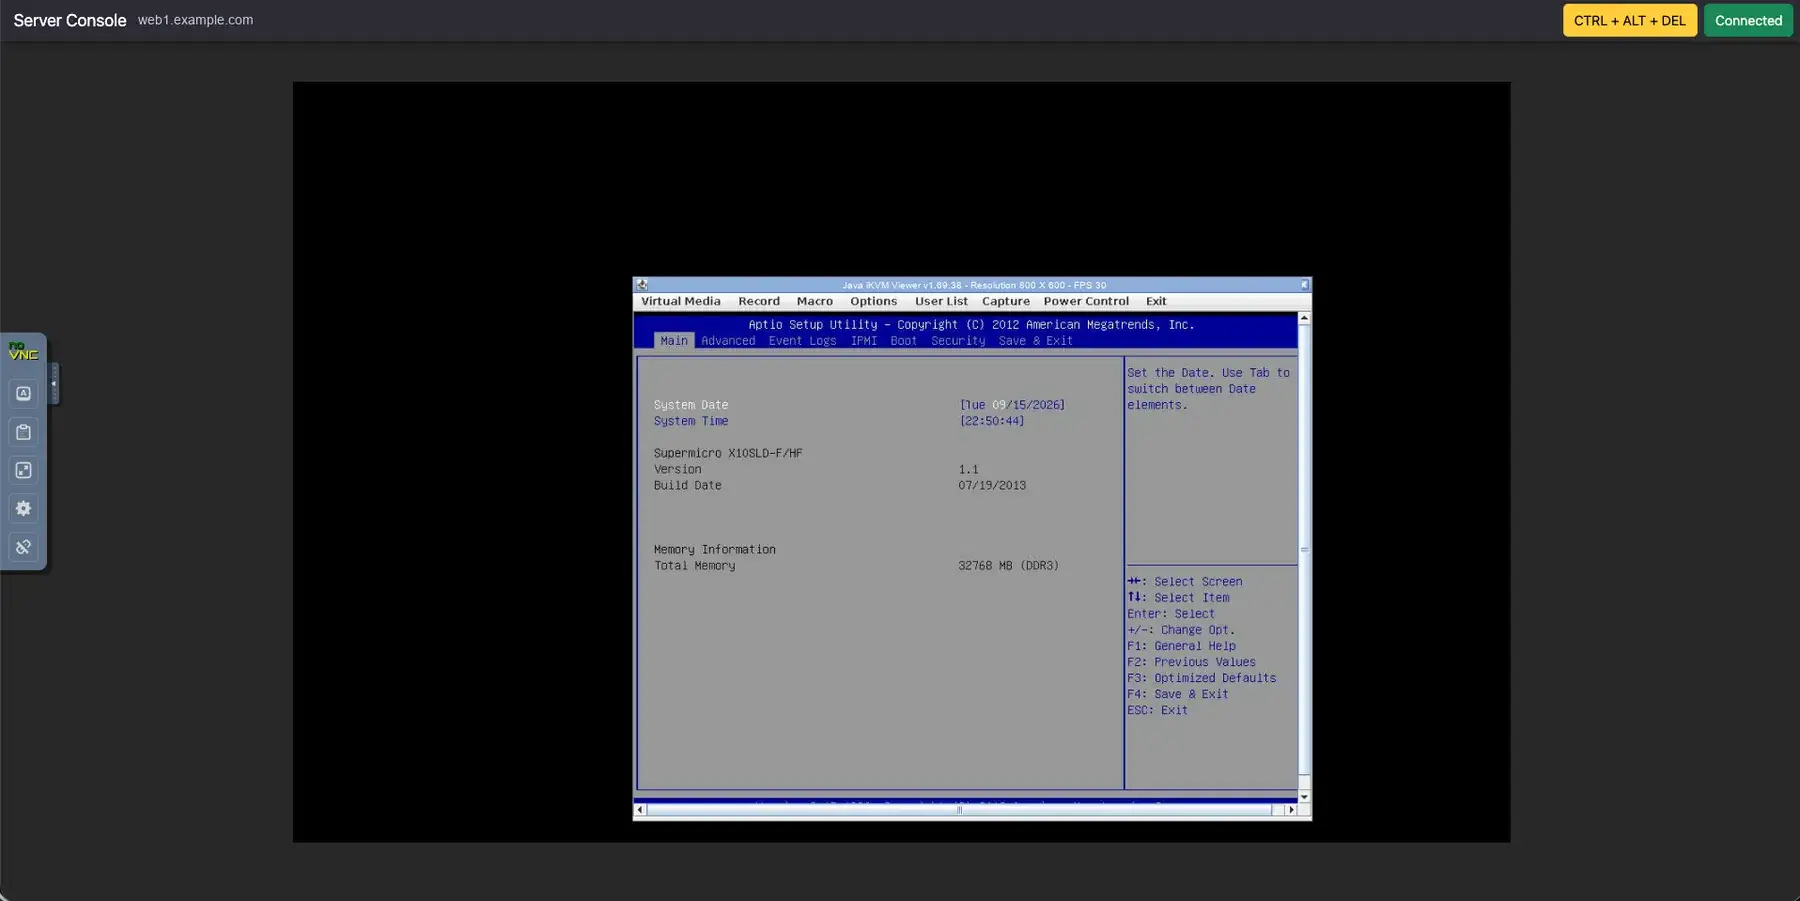Viewport: 1800px width, 901px height.
Task: Click Exit in iKVM menu bar
Action: pyautogui.click(x=1156, y=301)
